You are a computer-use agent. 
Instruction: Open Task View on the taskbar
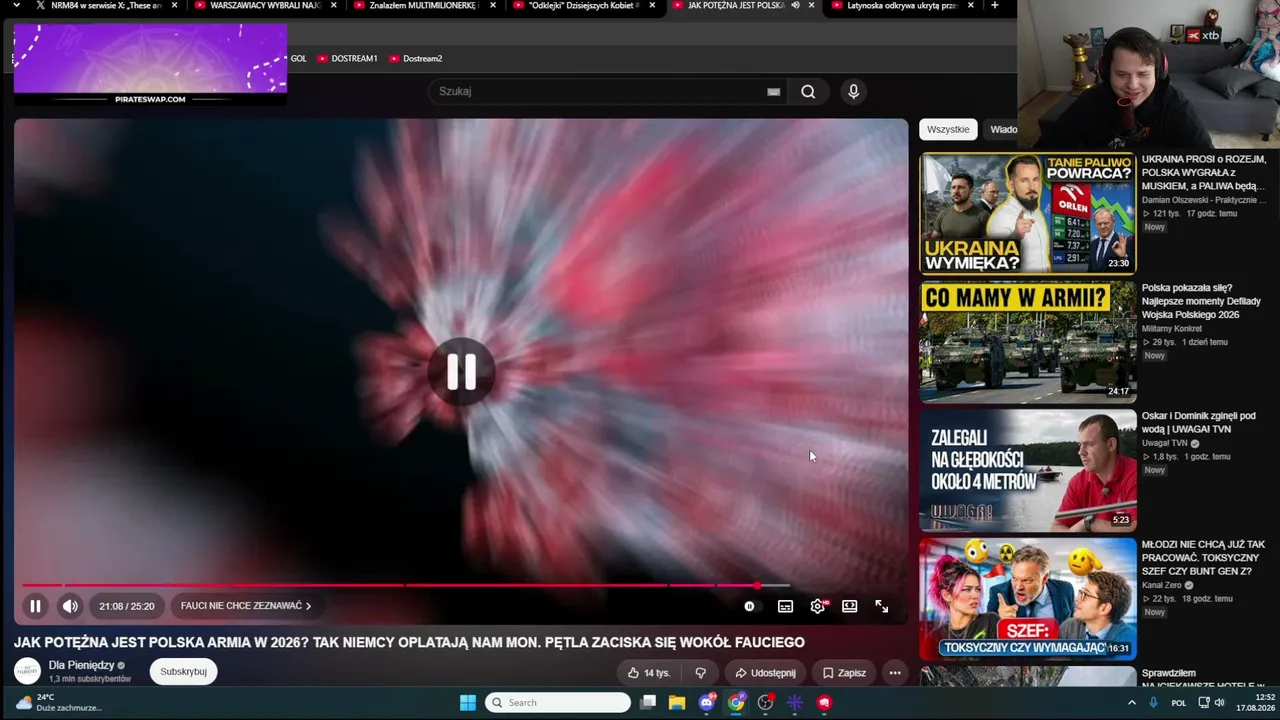click(649, 702)
